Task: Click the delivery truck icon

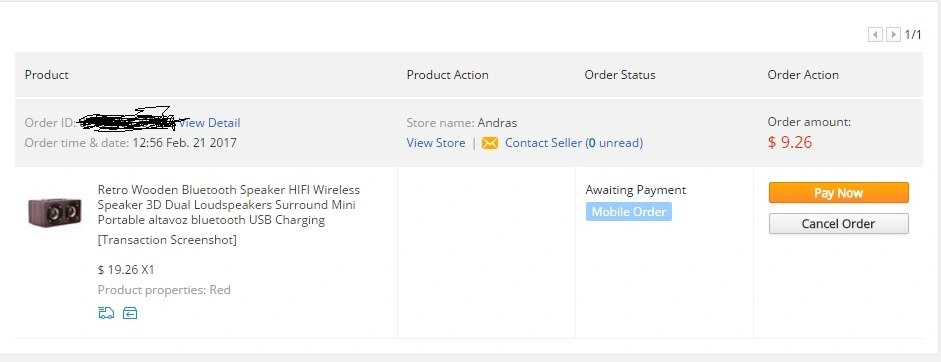Action: coord(106,313)
